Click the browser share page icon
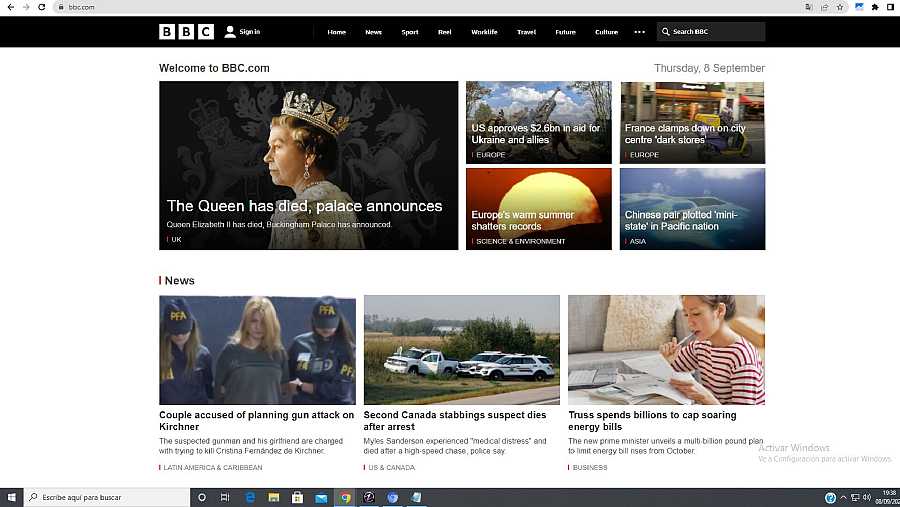This screenshot has width=900, height=507. tap(824, 7)
